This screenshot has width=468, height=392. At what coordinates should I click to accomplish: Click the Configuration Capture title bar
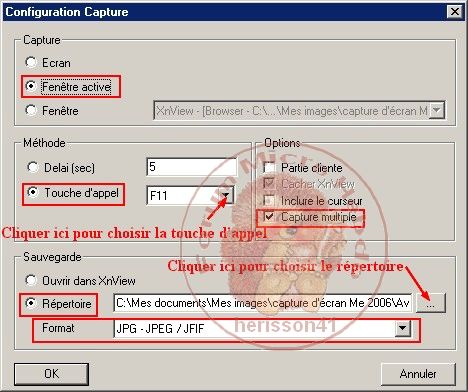tap(233, 12)
